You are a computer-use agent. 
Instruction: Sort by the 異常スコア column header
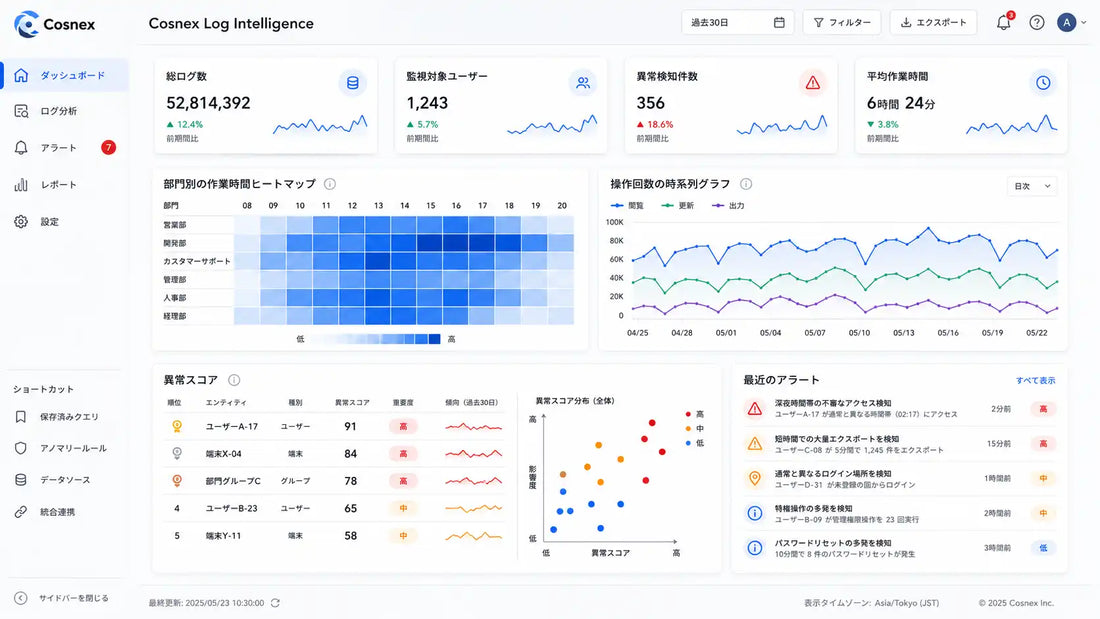pos(351,403)
